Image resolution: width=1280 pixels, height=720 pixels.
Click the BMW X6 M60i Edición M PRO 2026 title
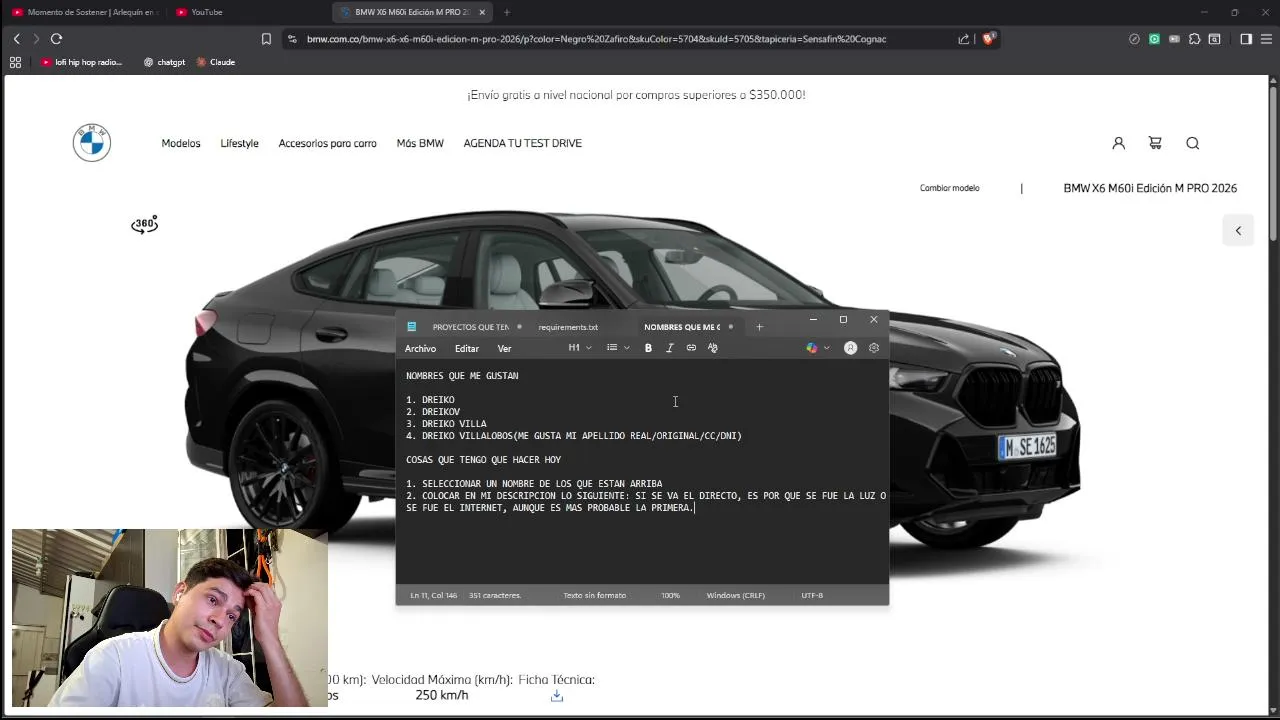(1150, 188)
